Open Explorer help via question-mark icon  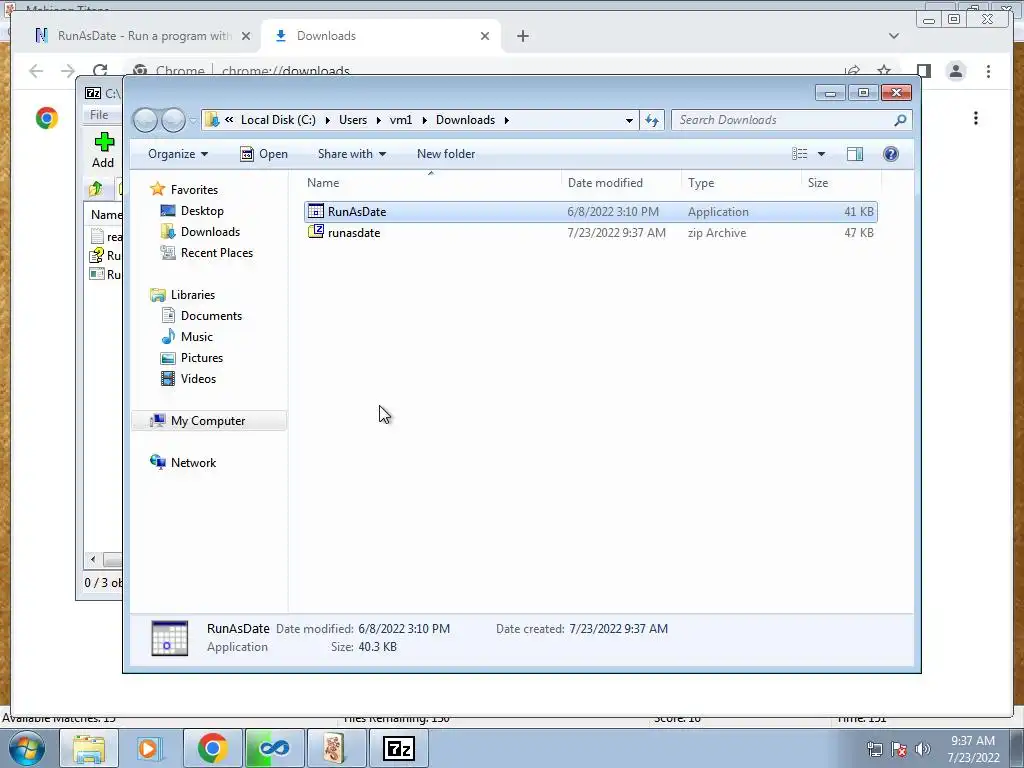890,154
